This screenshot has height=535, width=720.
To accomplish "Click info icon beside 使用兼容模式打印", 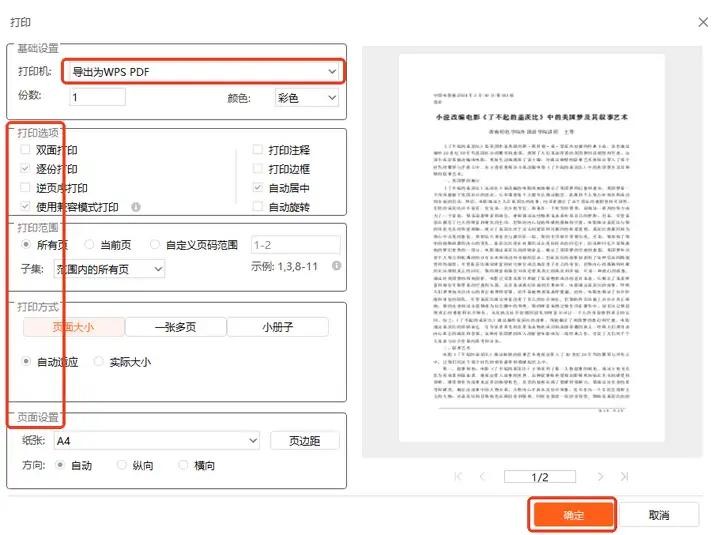I will coord(135,208).
